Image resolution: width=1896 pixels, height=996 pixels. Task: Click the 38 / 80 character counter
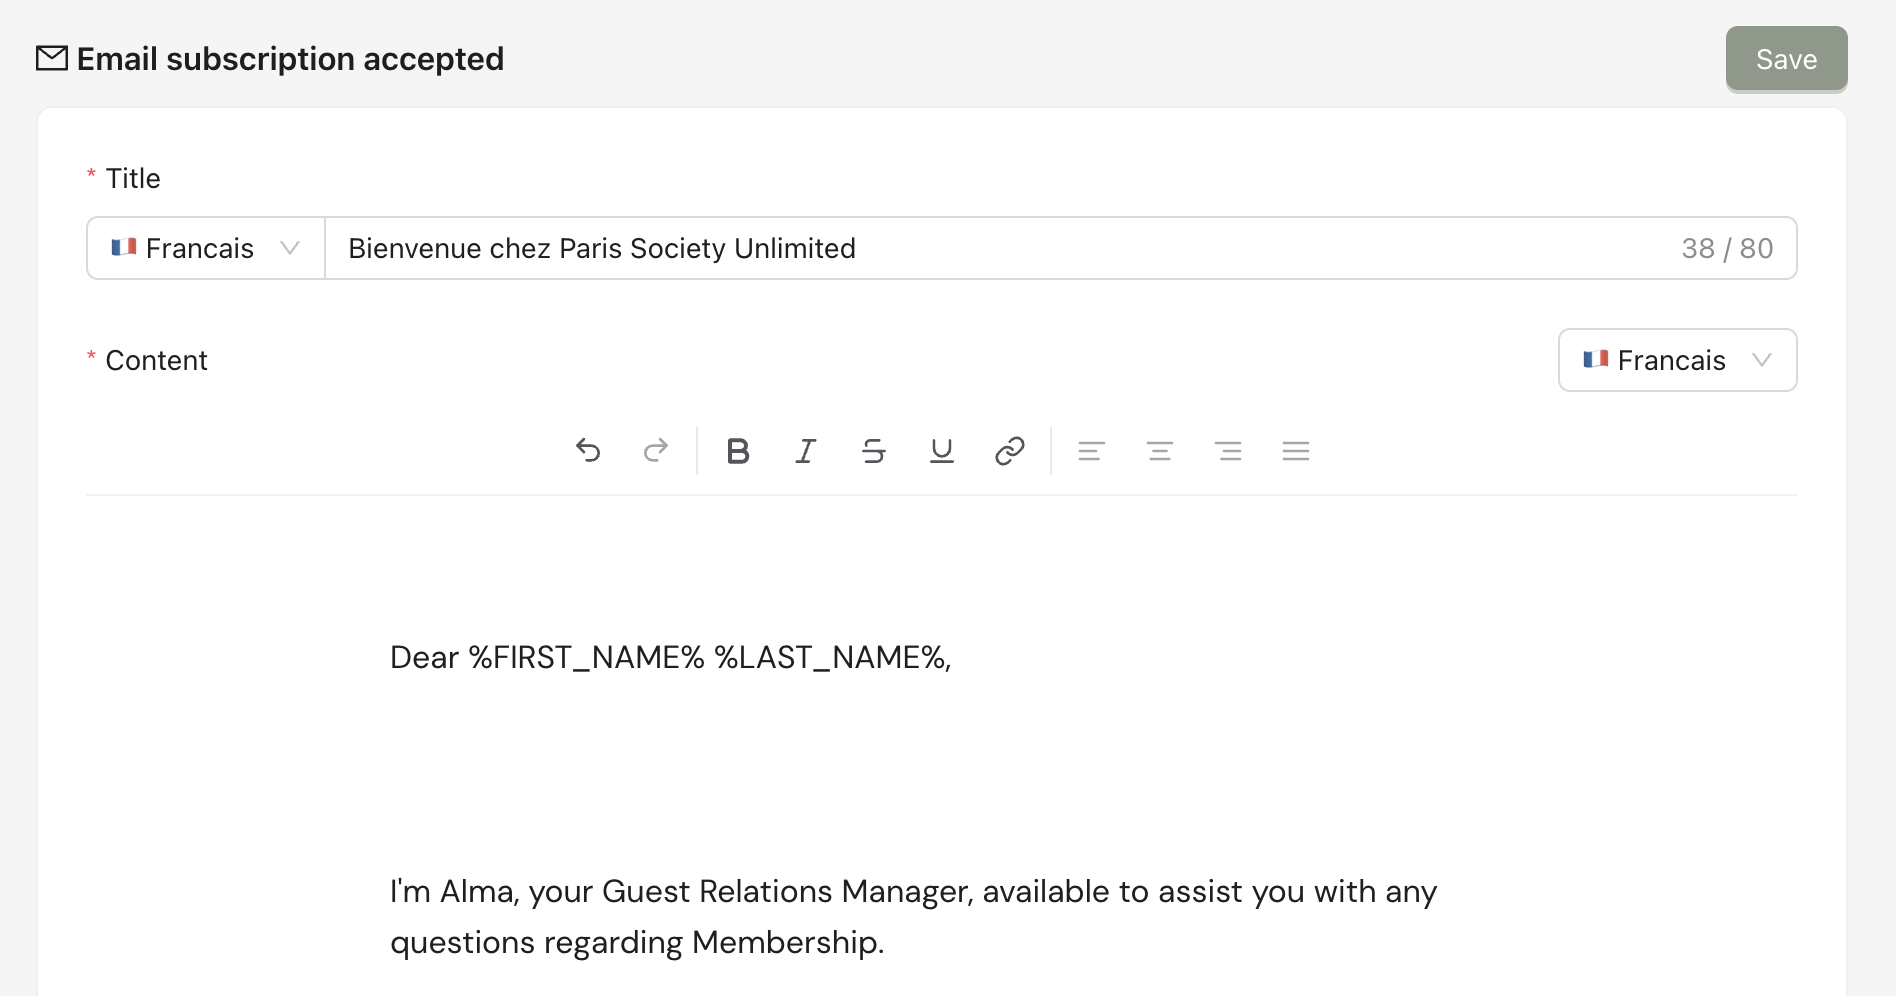[1727, 248]
